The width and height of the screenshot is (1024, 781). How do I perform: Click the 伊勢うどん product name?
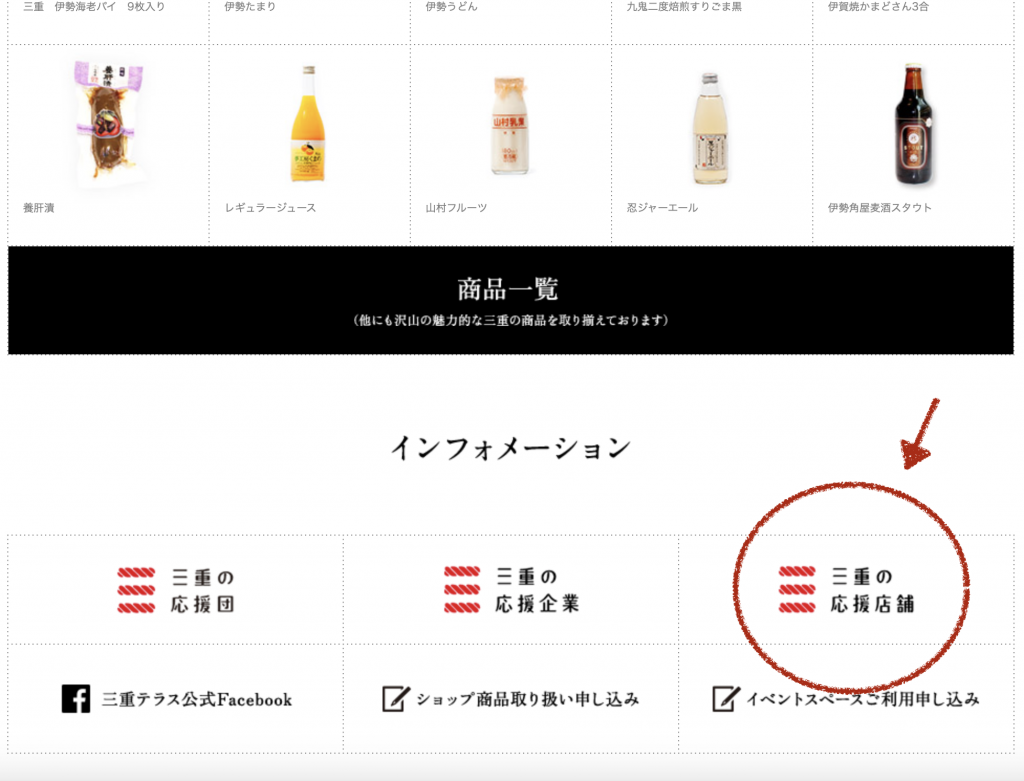[x=451, y=7]
